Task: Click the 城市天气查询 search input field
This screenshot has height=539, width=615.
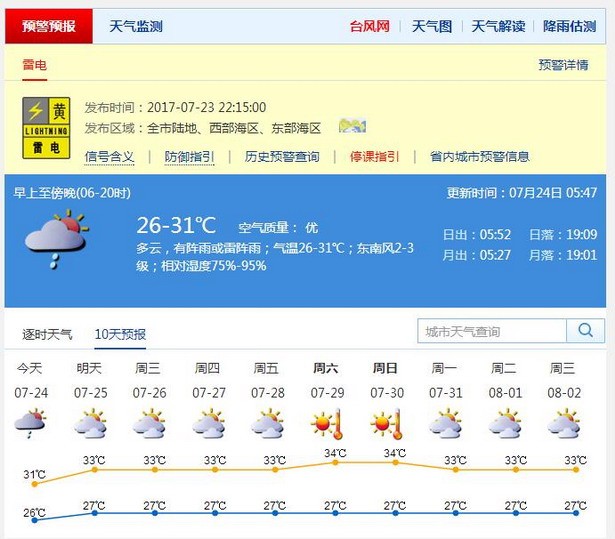Action: [492, 331]
